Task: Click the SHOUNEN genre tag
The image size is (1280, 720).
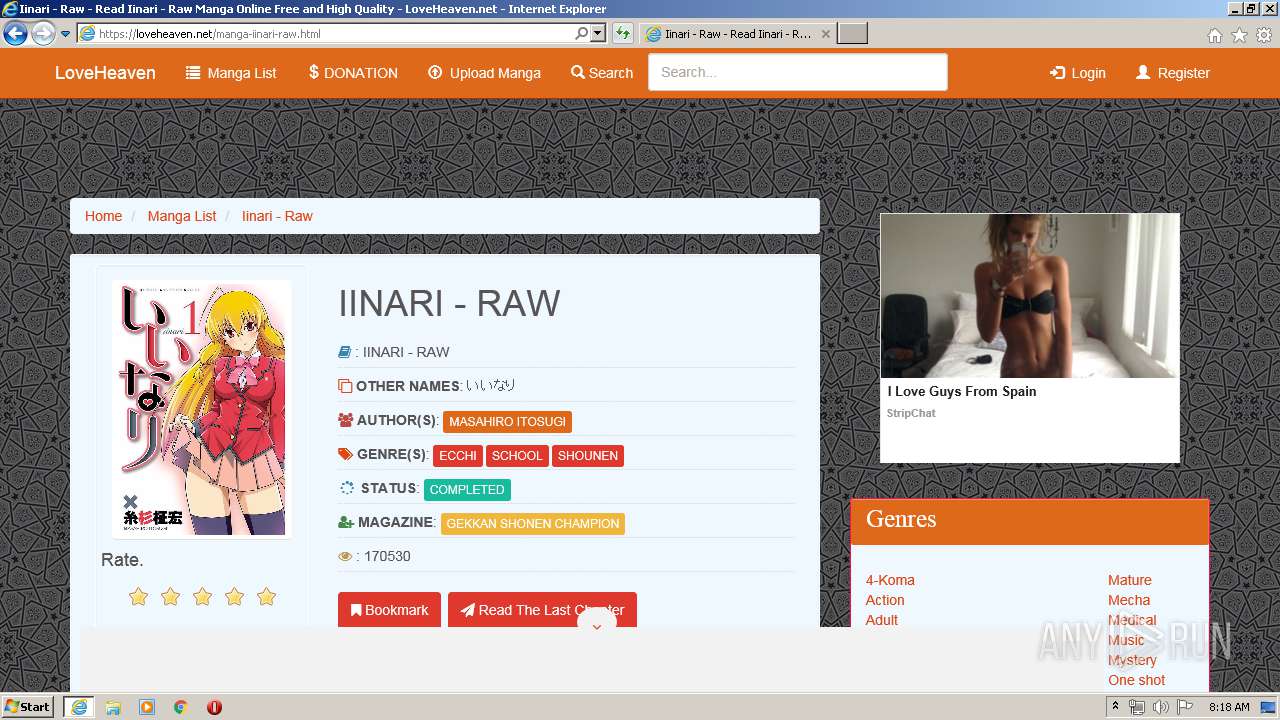Action: pos(588,456)
